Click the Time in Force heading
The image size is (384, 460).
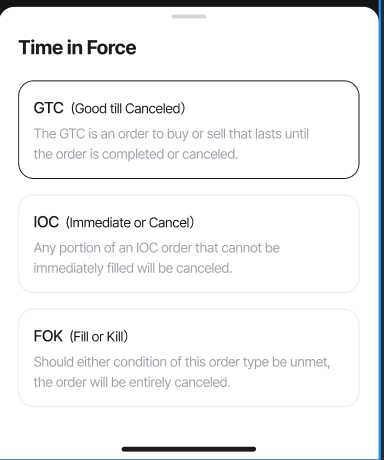pos(77,47)
